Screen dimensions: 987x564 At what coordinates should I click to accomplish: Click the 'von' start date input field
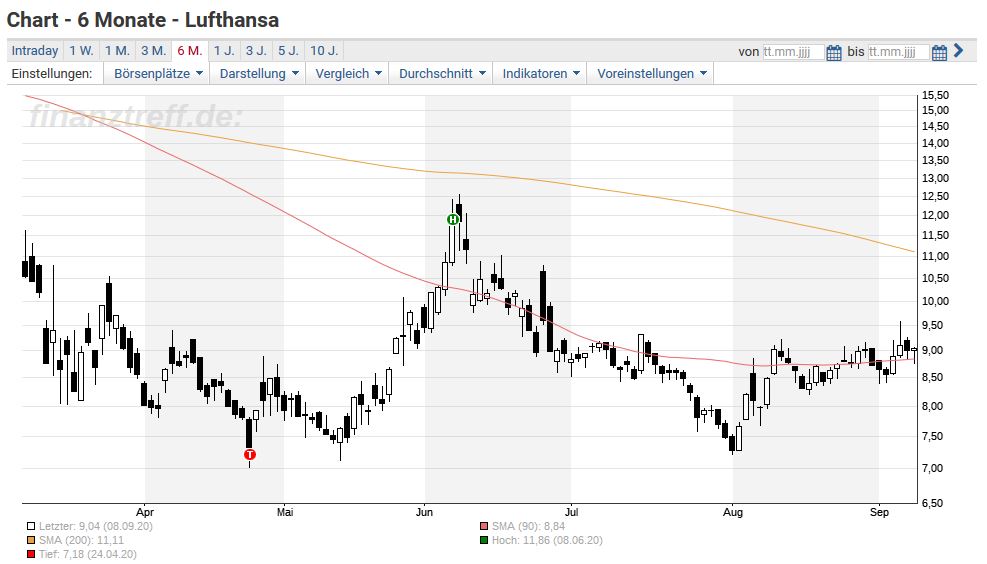(793, 52)
